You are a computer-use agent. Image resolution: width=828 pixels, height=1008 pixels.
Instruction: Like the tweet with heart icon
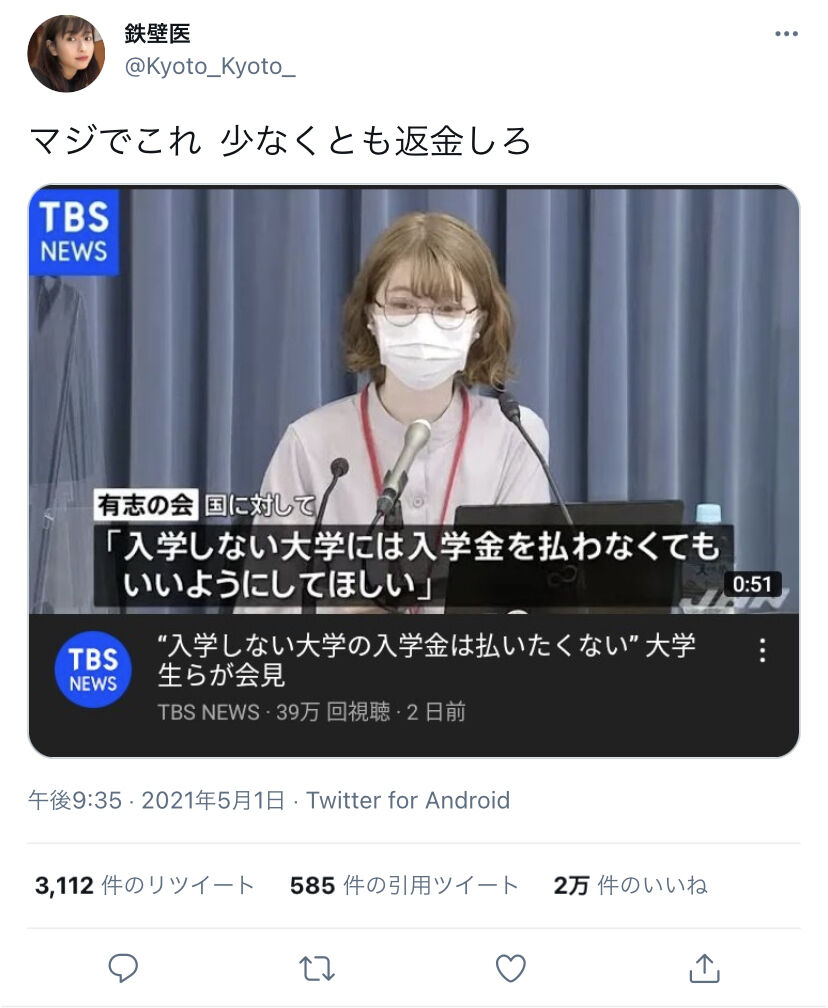tap(510, 968)
